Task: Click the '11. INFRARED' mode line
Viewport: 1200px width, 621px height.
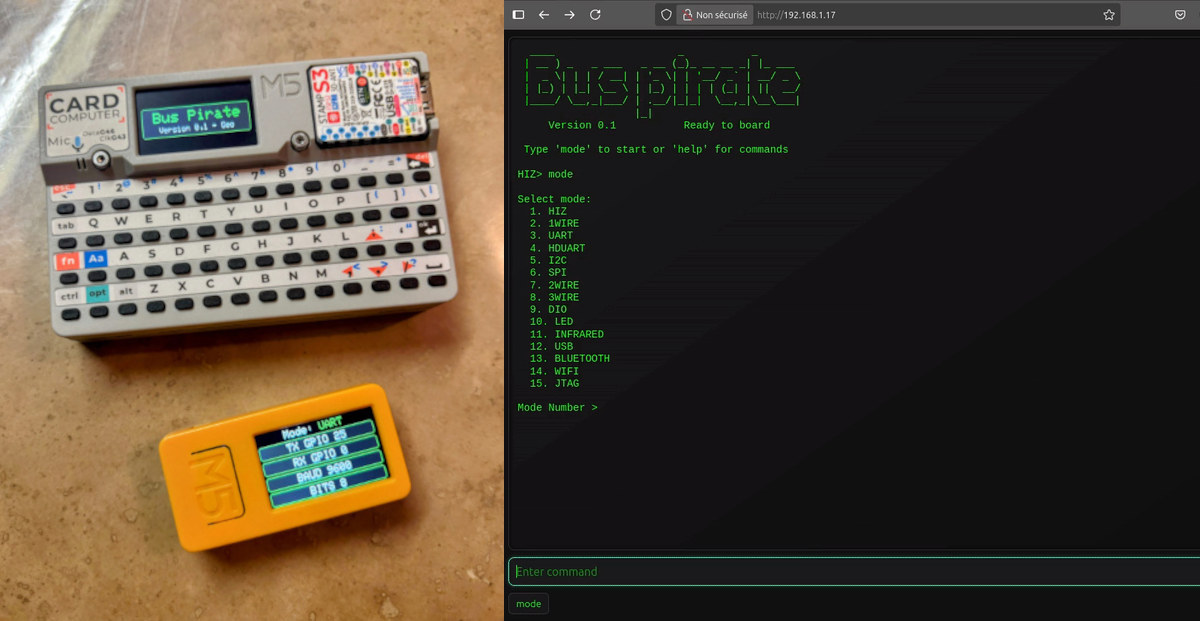Action: [567, 334]
